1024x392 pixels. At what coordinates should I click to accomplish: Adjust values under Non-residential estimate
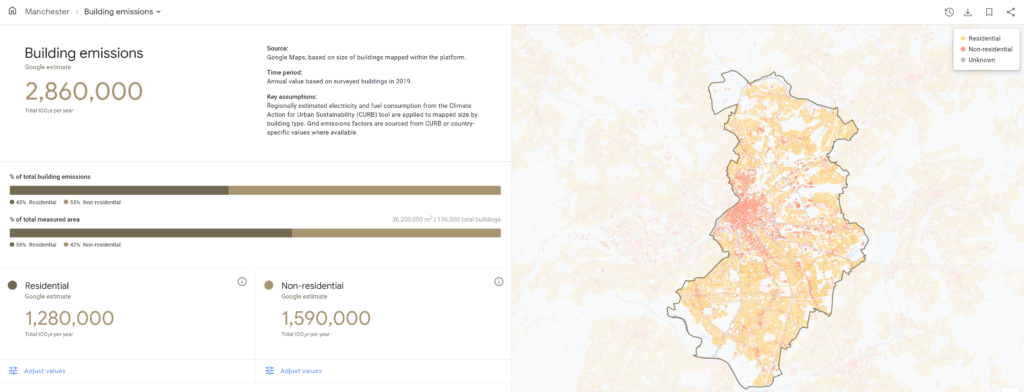(300, 371)
